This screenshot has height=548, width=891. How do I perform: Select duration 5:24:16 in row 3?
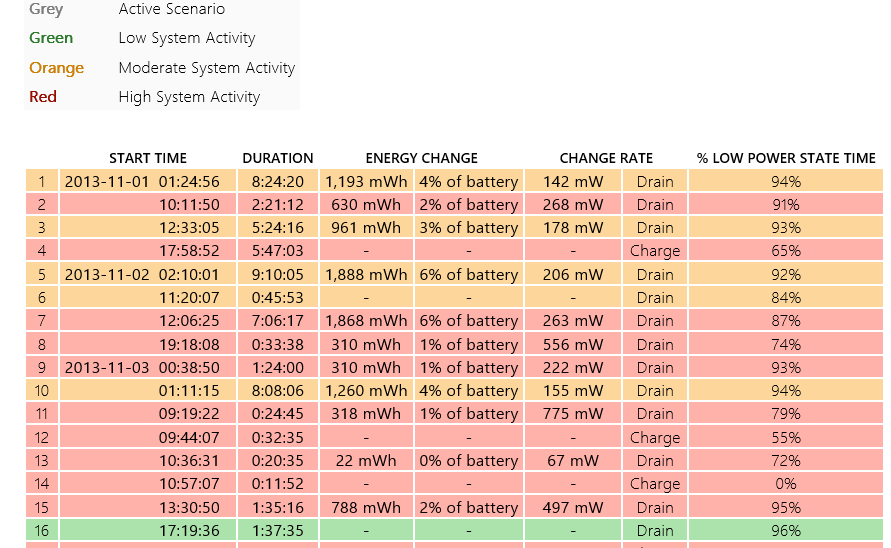[277, 228]
